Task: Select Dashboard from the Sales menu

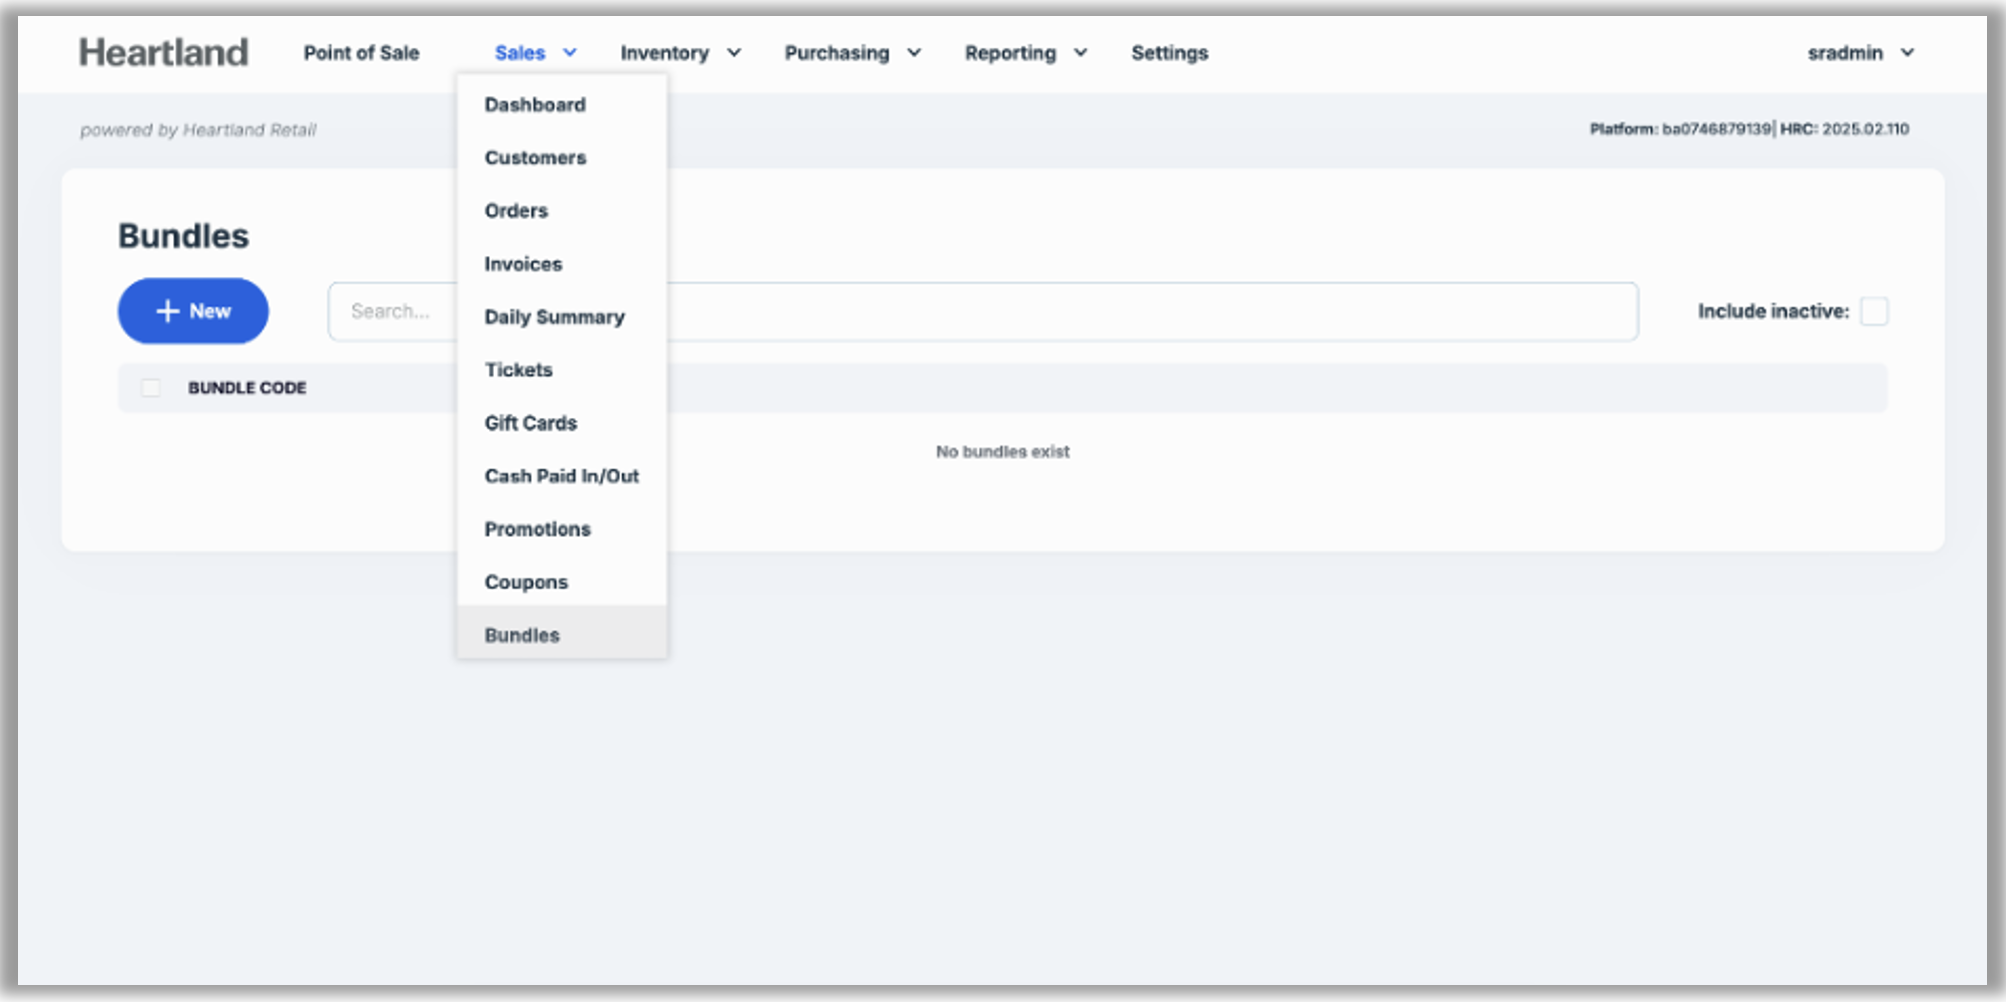Action: [x=535, y=105]
